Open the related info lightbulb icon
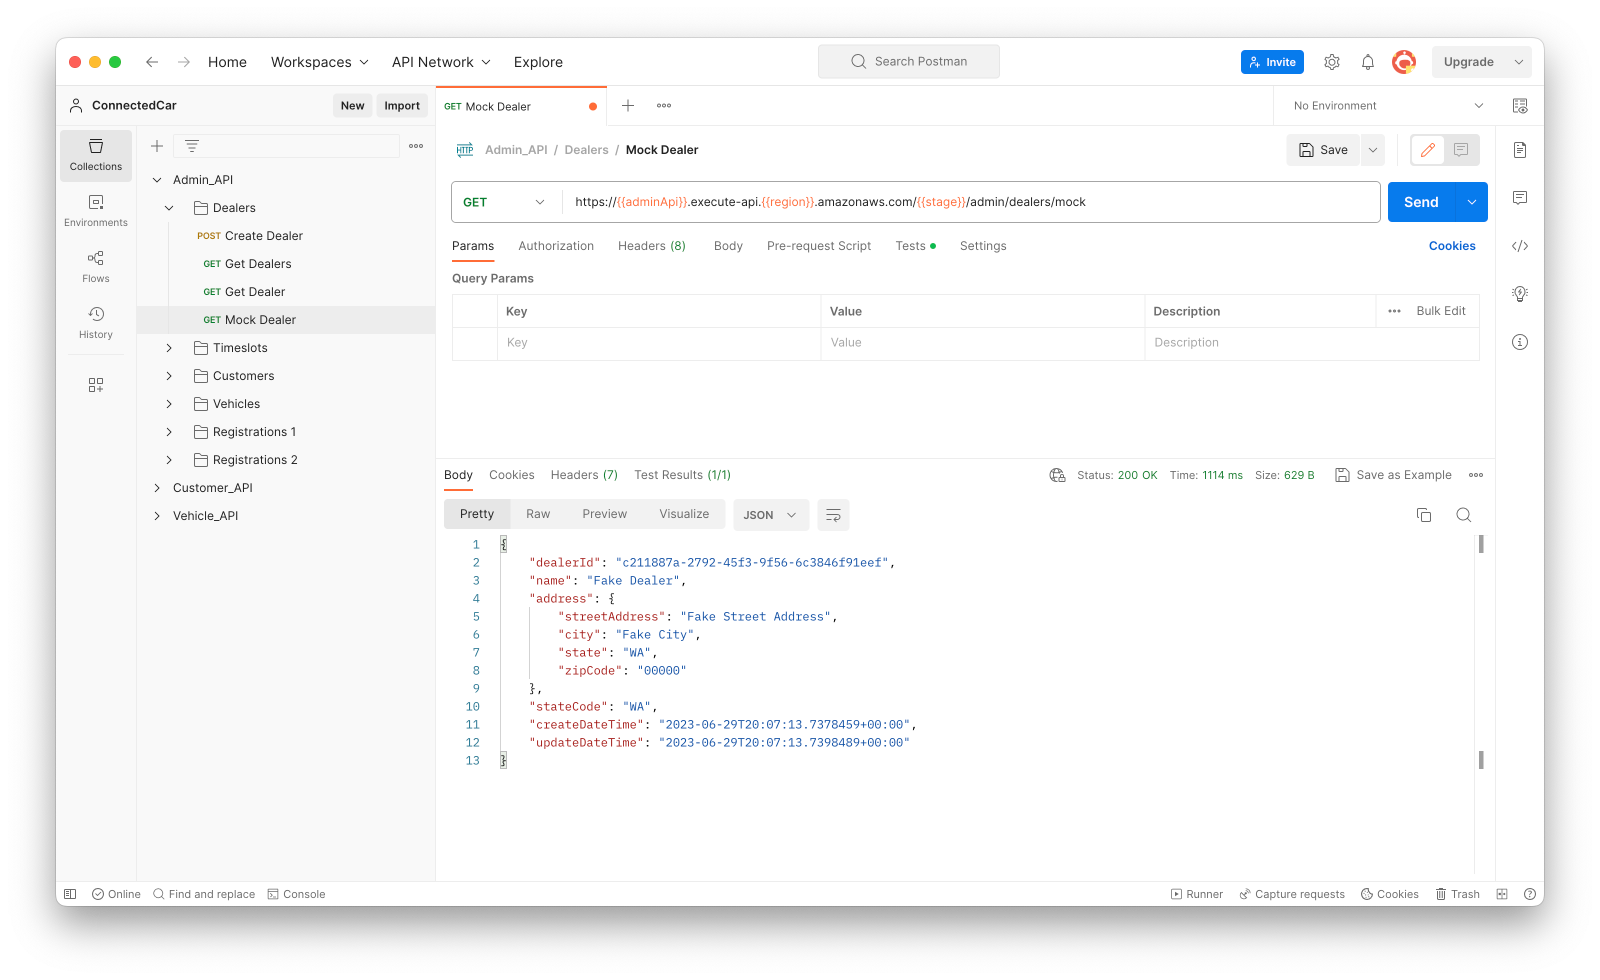 (1520, 294)
